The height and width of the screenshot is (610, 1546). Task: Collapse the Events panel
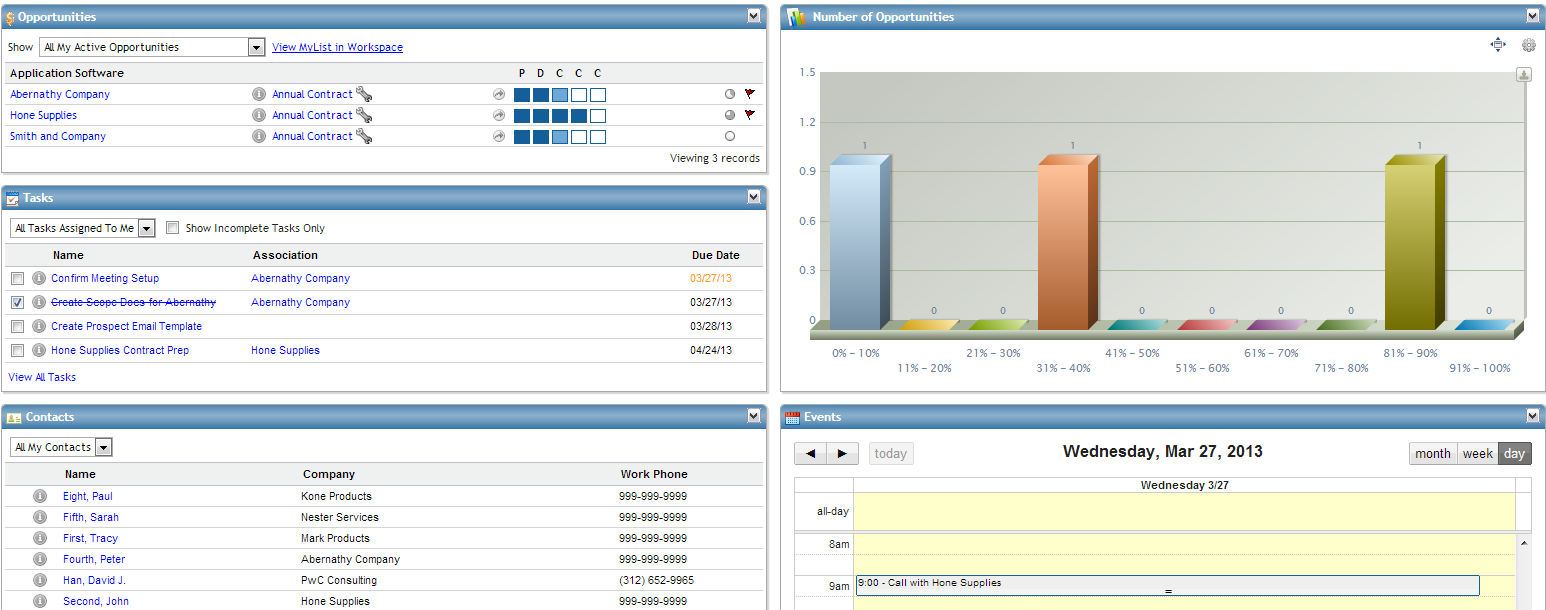tap(1533, 416)
